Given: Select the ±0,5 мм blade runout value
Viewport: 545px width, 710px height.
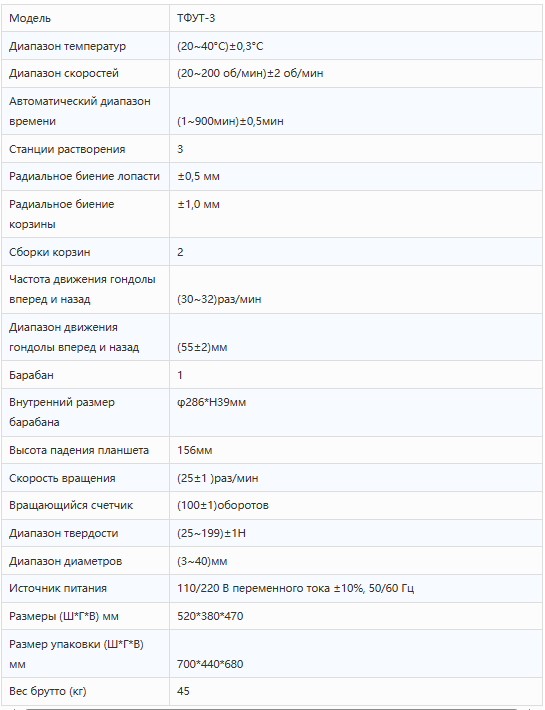Looking at the screenshot, I should tap(198, 176).
